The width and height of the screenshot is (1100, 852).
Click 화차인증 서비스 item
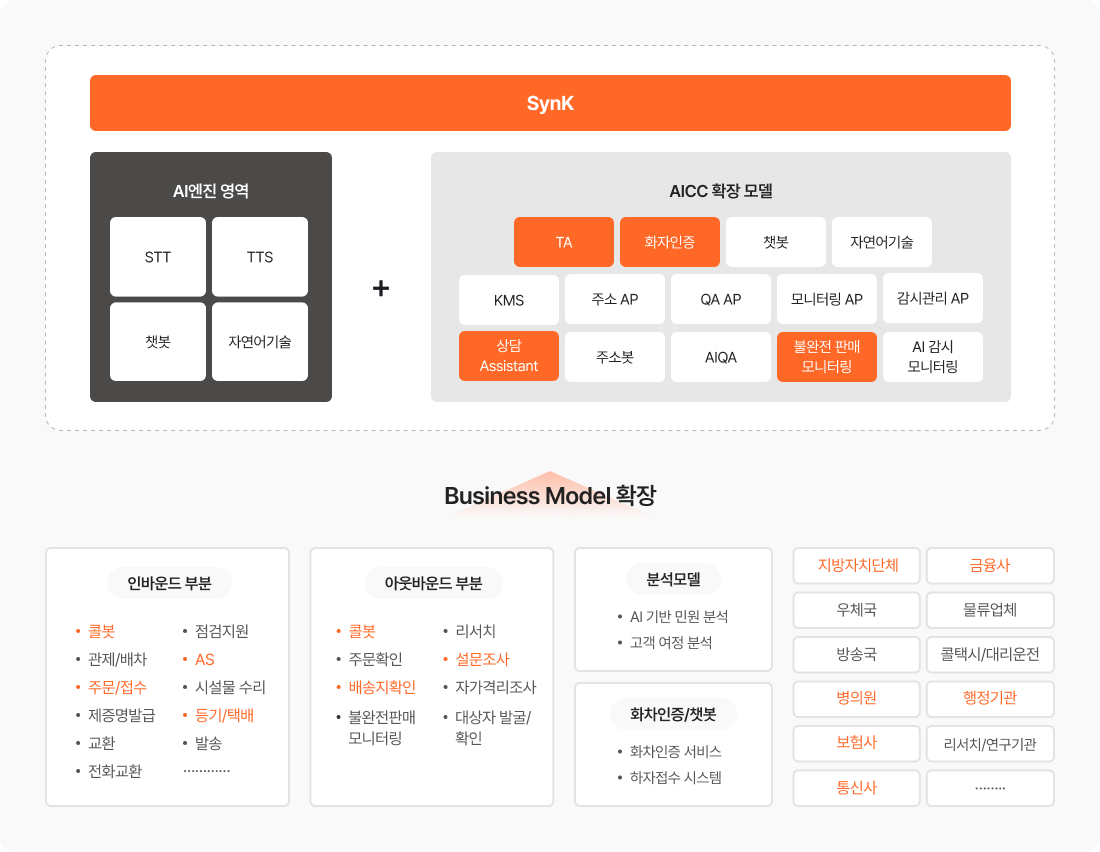[x=676, y=751]
